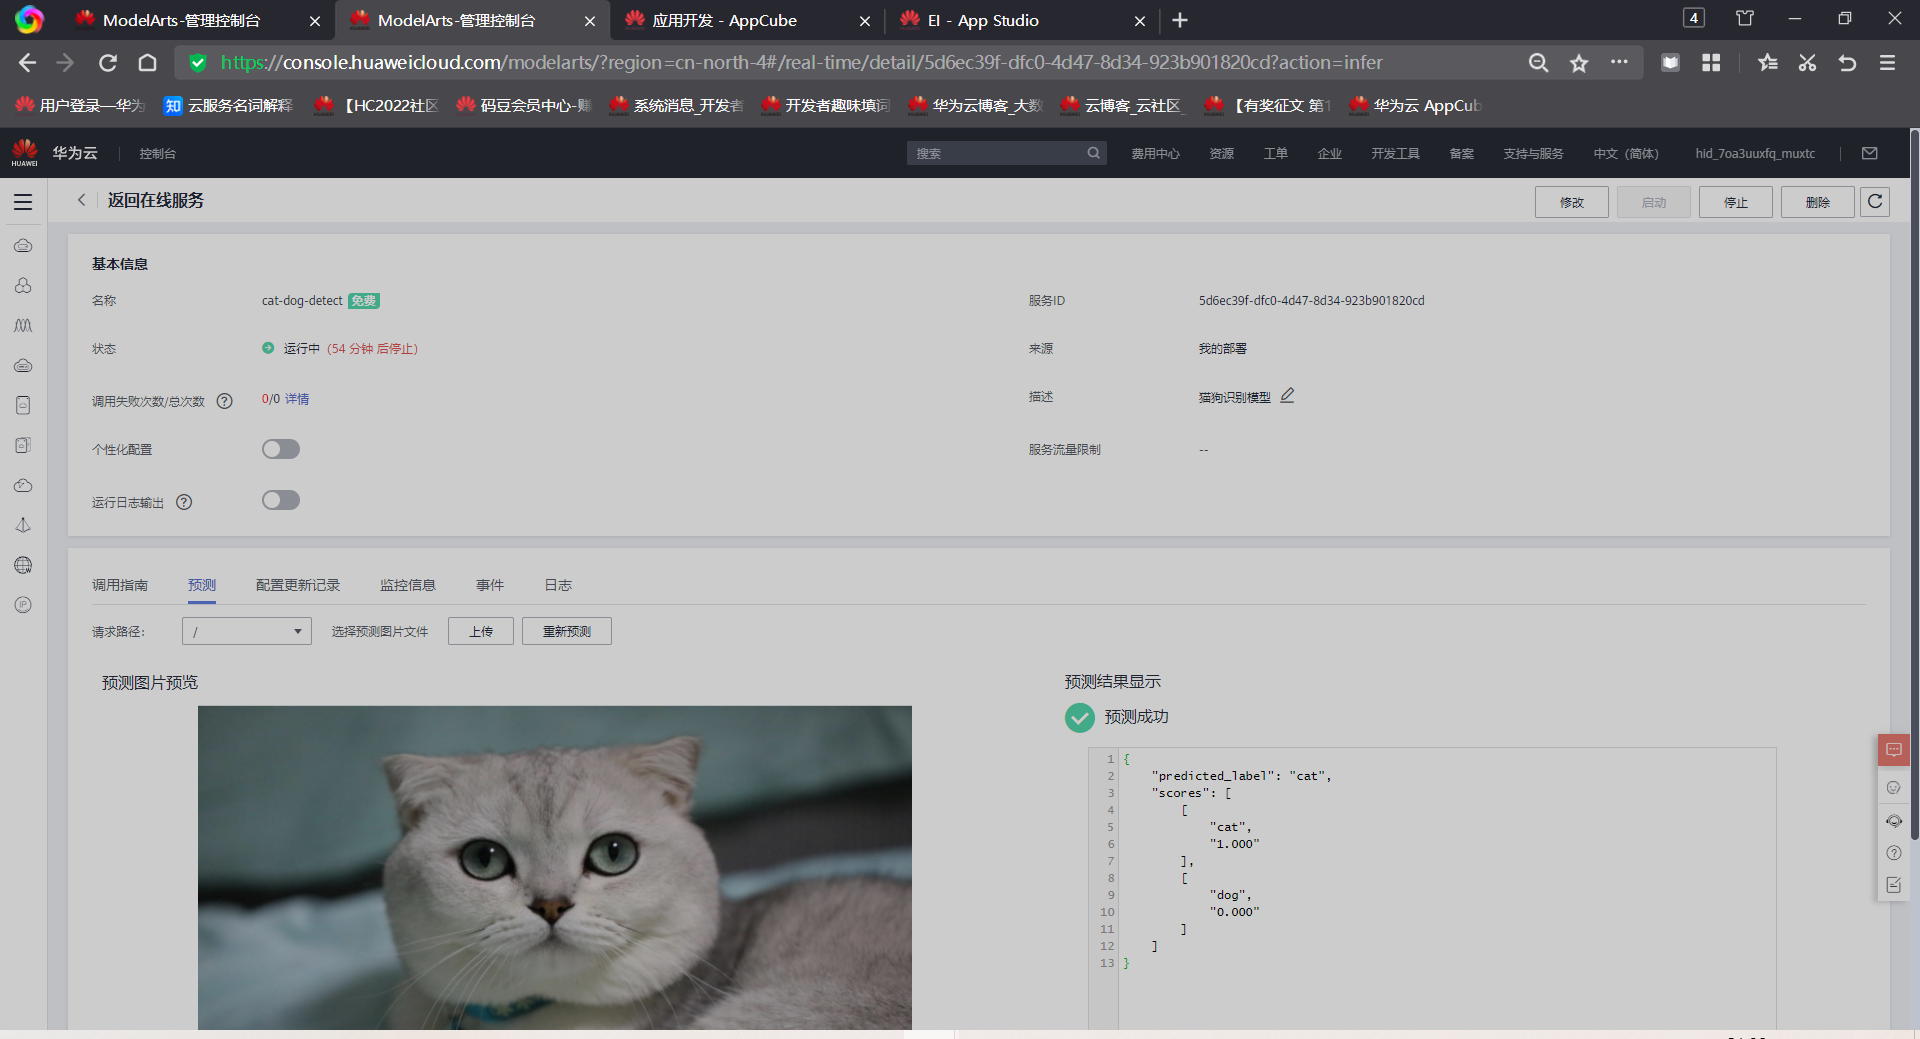This screenshot has height=1039, width=1920.
Task: Open a new browser tab
Action: point(1180,20)
